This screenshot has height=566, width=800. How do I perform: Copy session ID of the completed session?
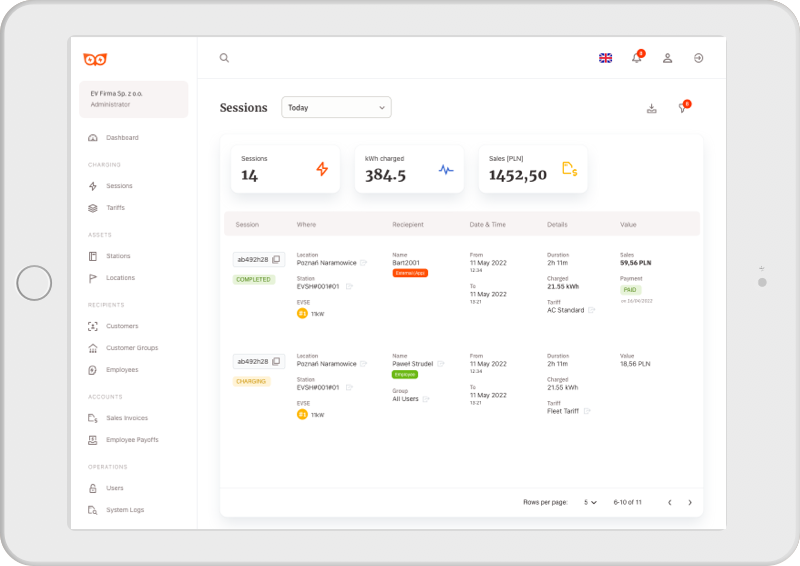pyautogui.click(x=277, y=260)
